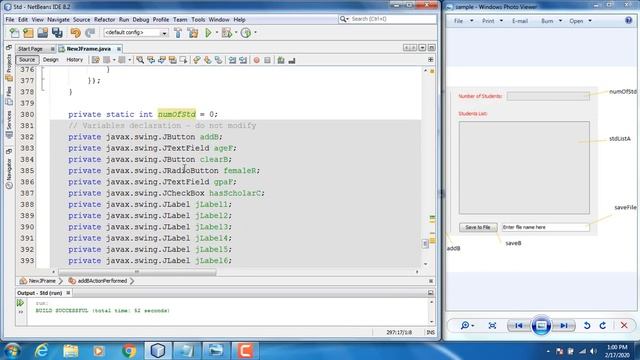Rotate image clockwise in Photo Viewer

point(603,325)
